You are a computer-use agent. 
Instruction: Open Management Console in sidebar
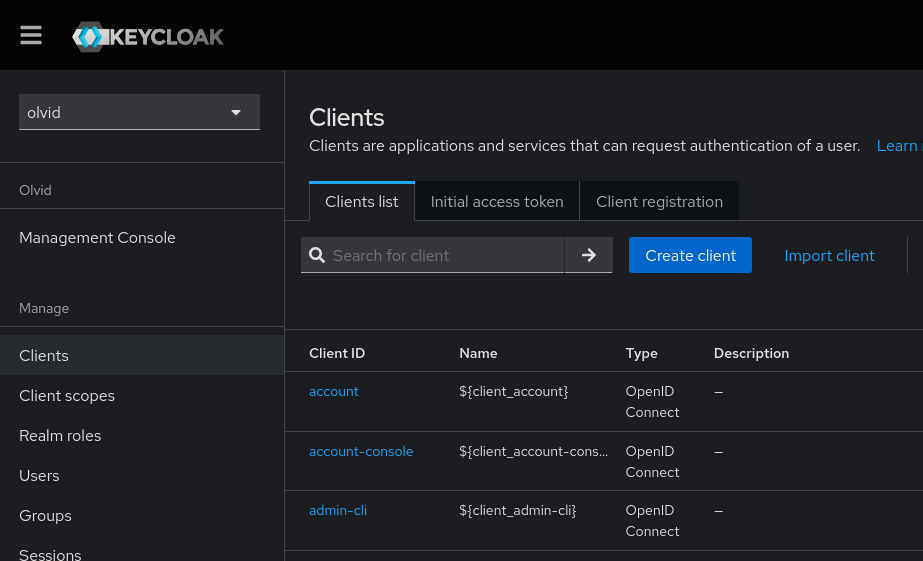[97, 237]
